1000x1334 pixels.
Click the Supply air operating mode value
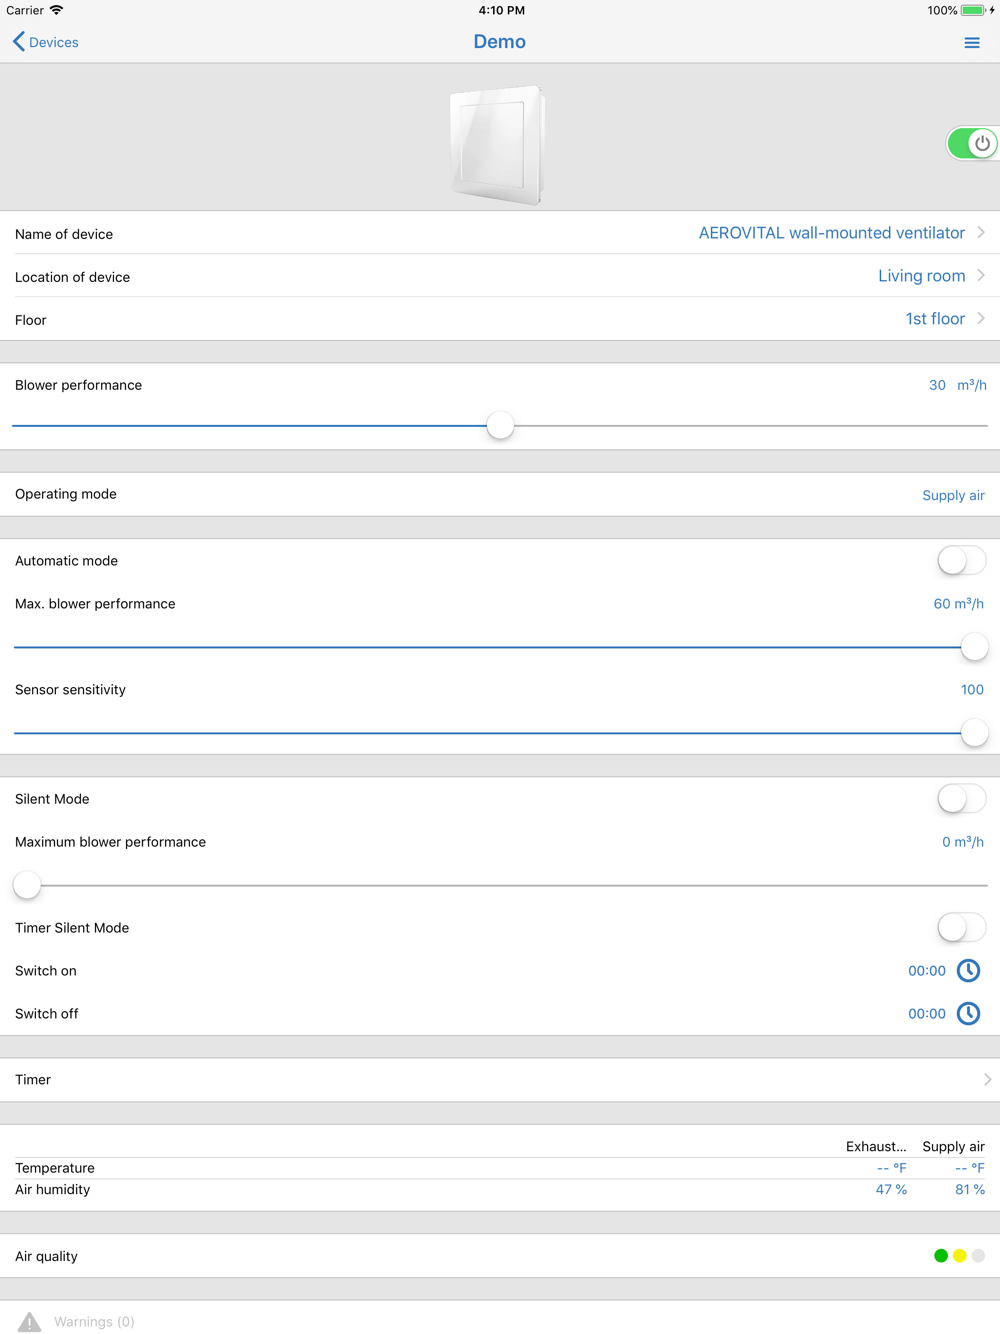click(x=953, y=495)
